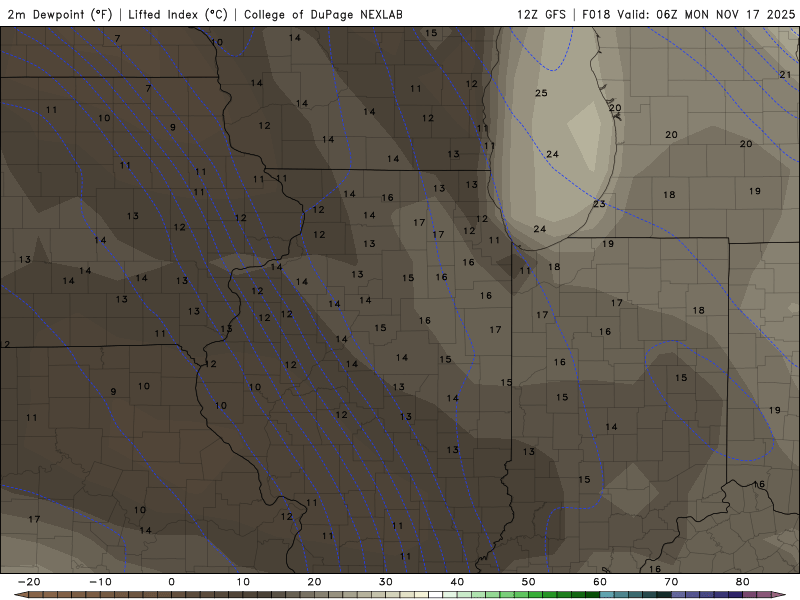Click the "12Z GFS" model run label

541,14
